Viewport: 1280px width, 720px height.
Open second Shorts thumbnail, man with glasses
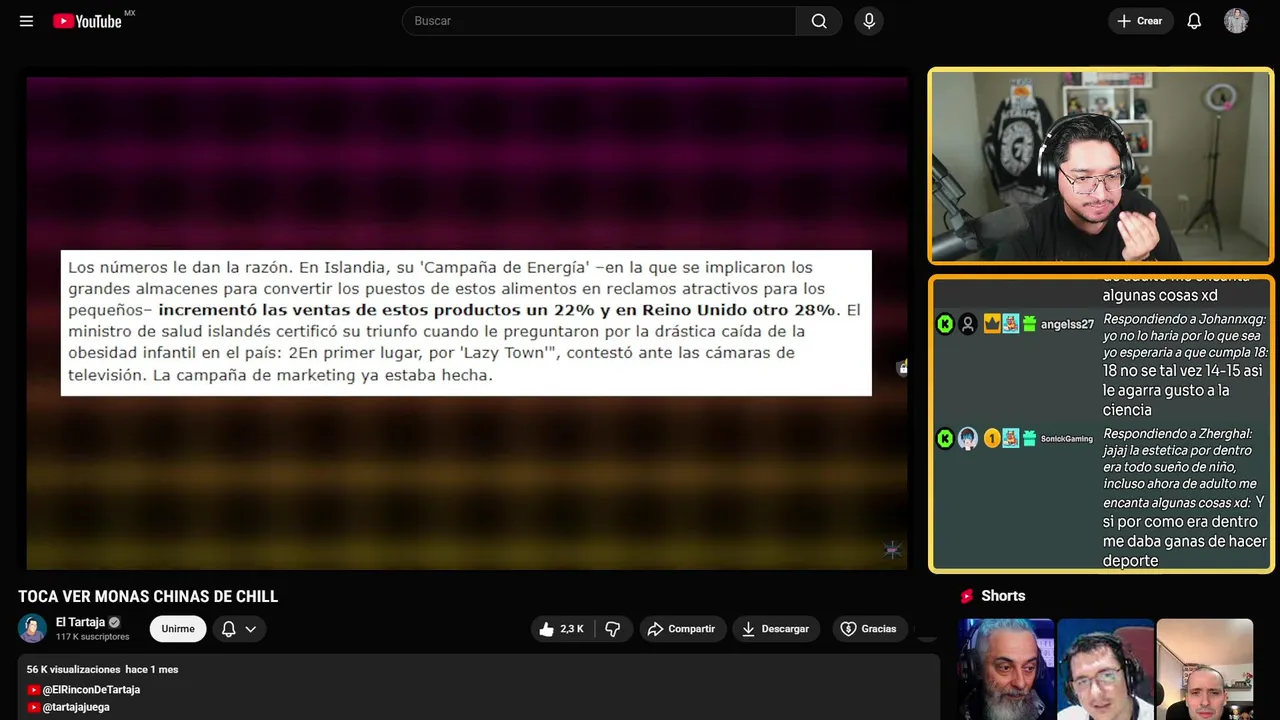[1105, 669]
